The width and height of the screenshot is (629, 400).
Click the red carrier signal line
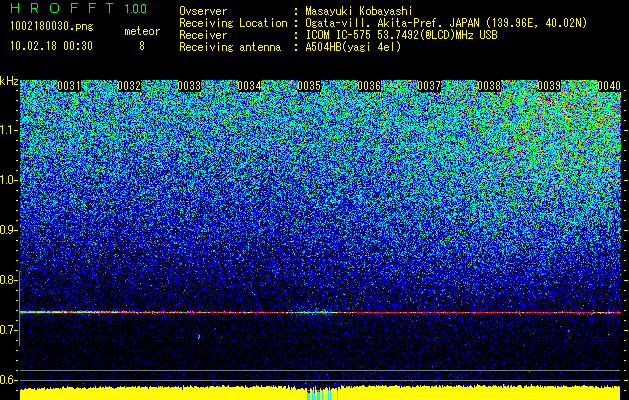click(320, 312)
